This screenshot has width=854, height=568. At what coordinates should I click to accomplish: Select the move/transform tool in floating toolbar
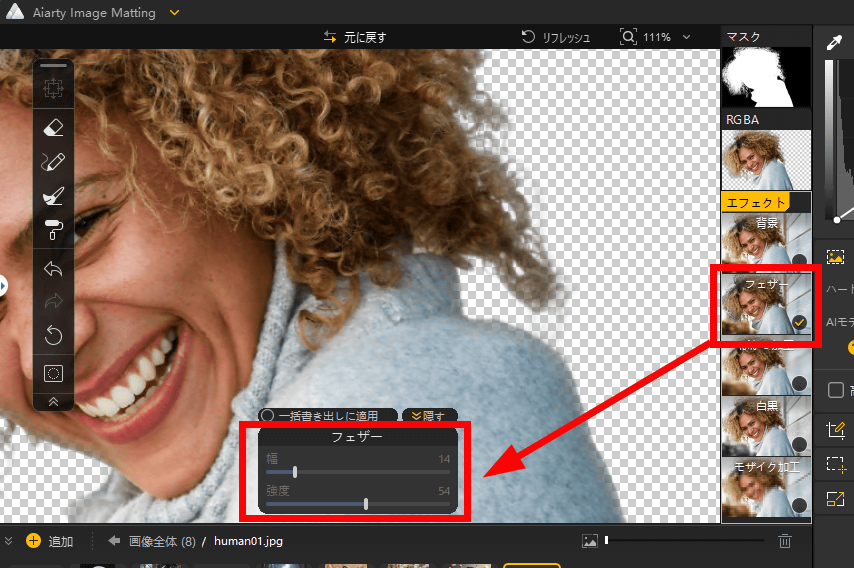click(x=54, y=89)
